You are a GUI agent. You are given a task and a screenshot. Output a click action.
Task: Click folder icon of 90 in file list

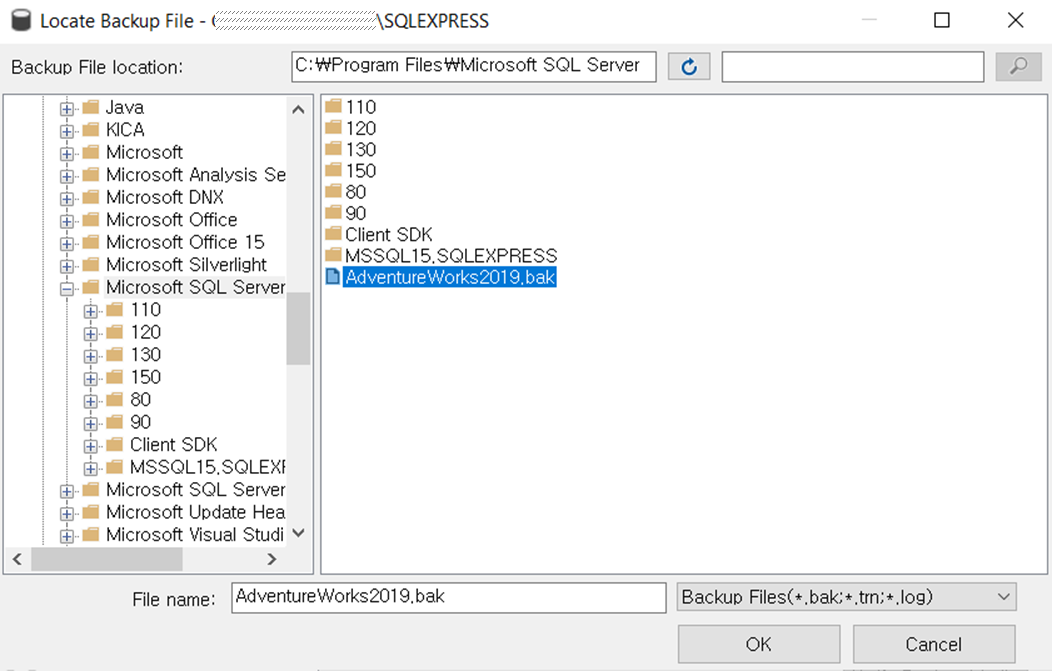(333, 213)
